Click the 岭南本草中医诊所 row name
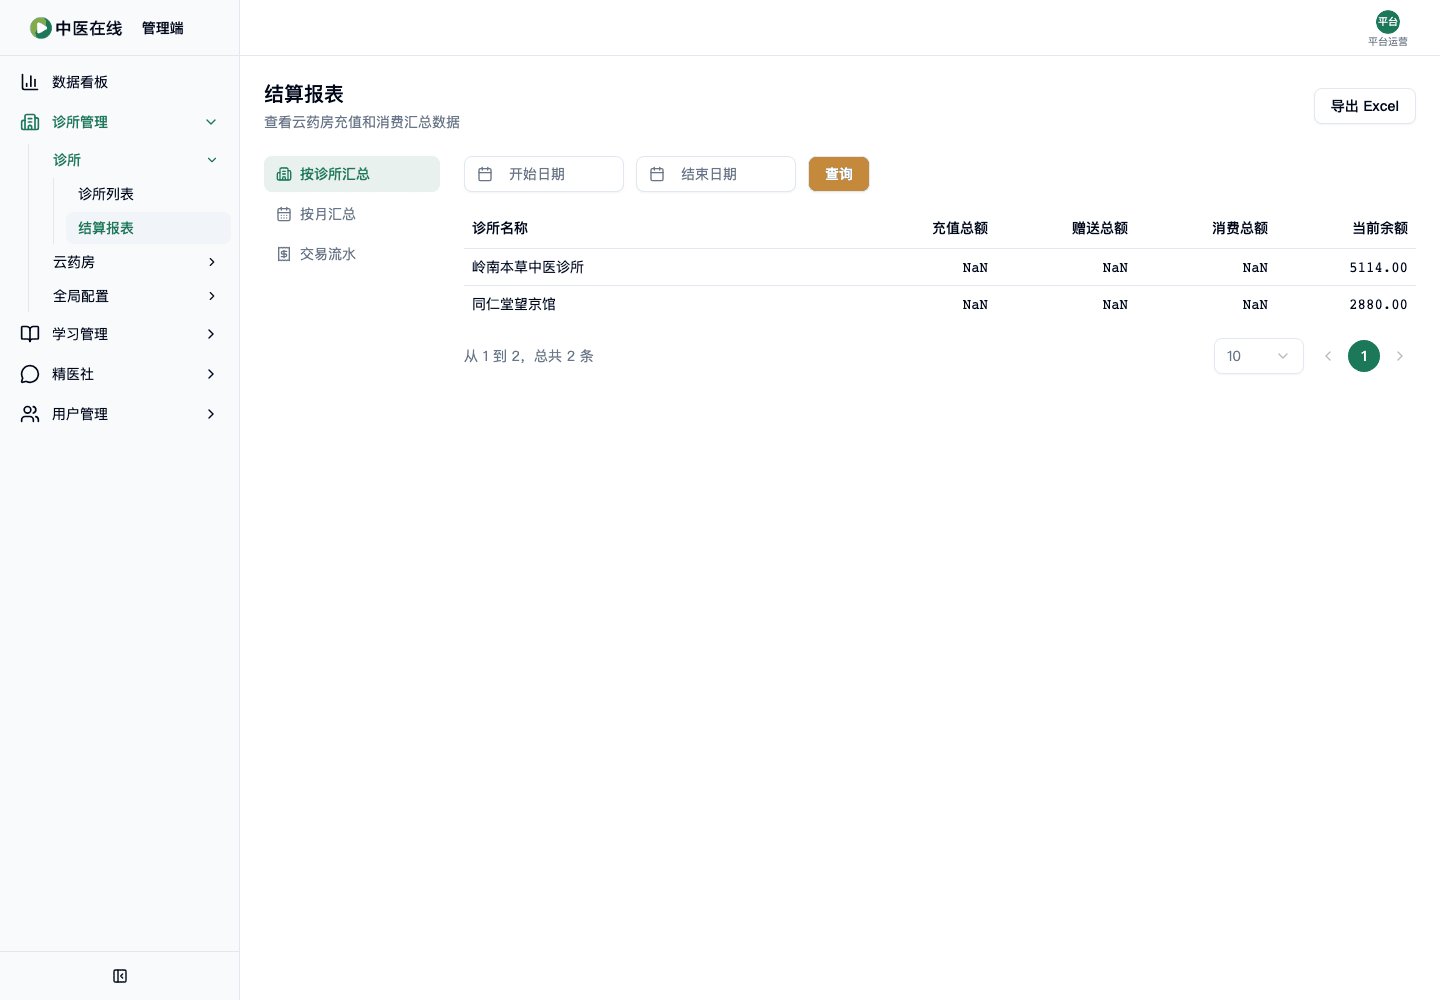Screen dimensions: 1440x1000 (528, 267)
